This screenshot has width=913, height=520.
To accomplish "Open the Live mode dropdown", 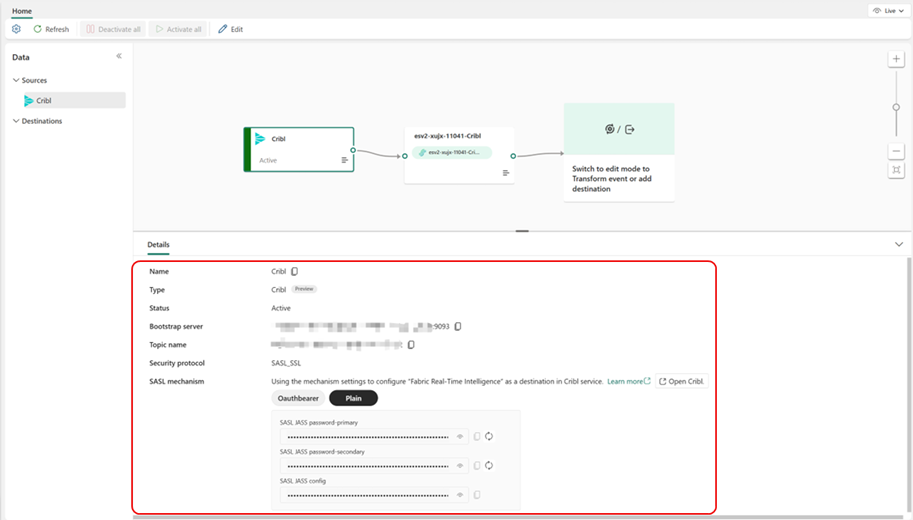I will (x=889, y=10).
